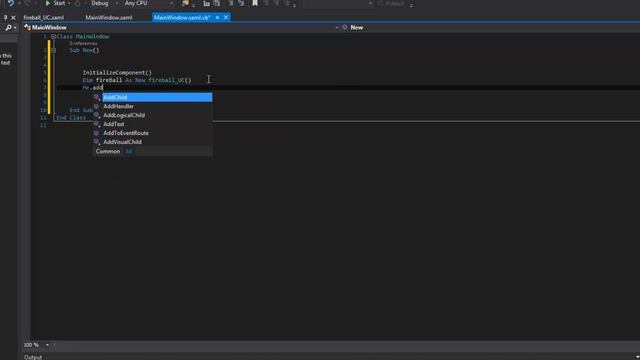
Task: Switch IntelliSense filter to Common tab
Action: 108,151
